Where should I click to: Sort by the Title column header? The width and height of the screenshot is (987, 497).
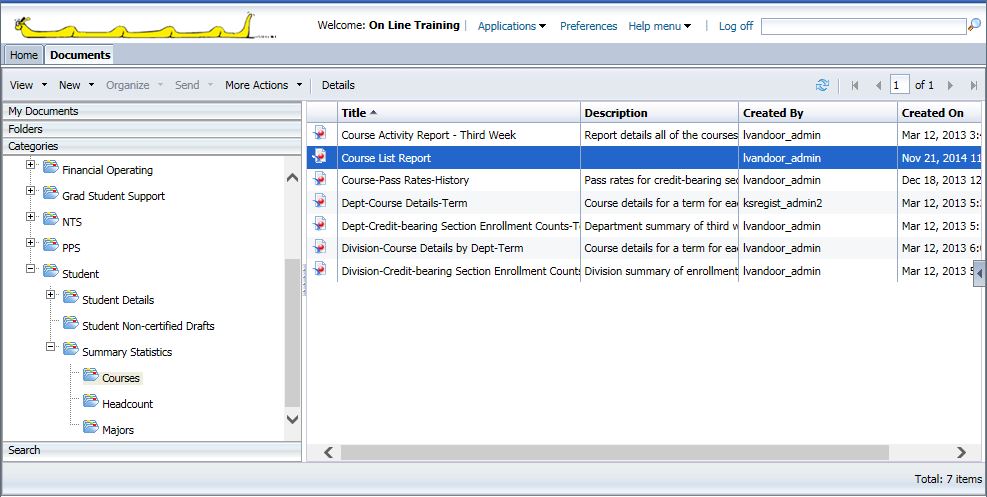(459, 113)
